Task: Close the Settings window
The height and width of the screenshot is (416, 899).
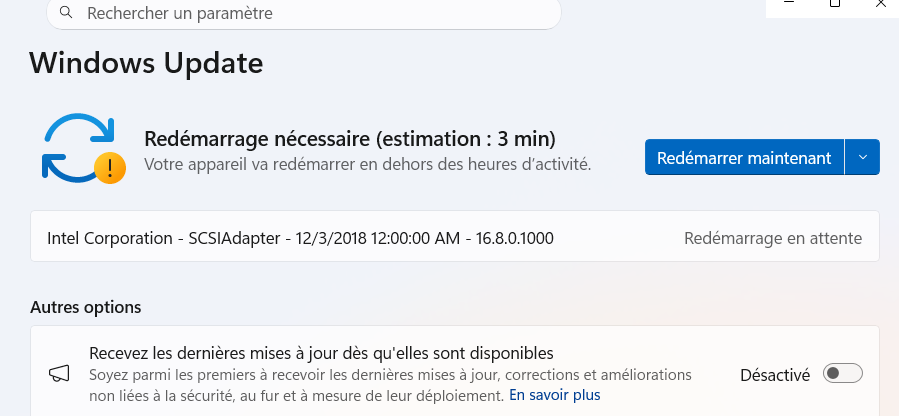Action: (879, 5)
